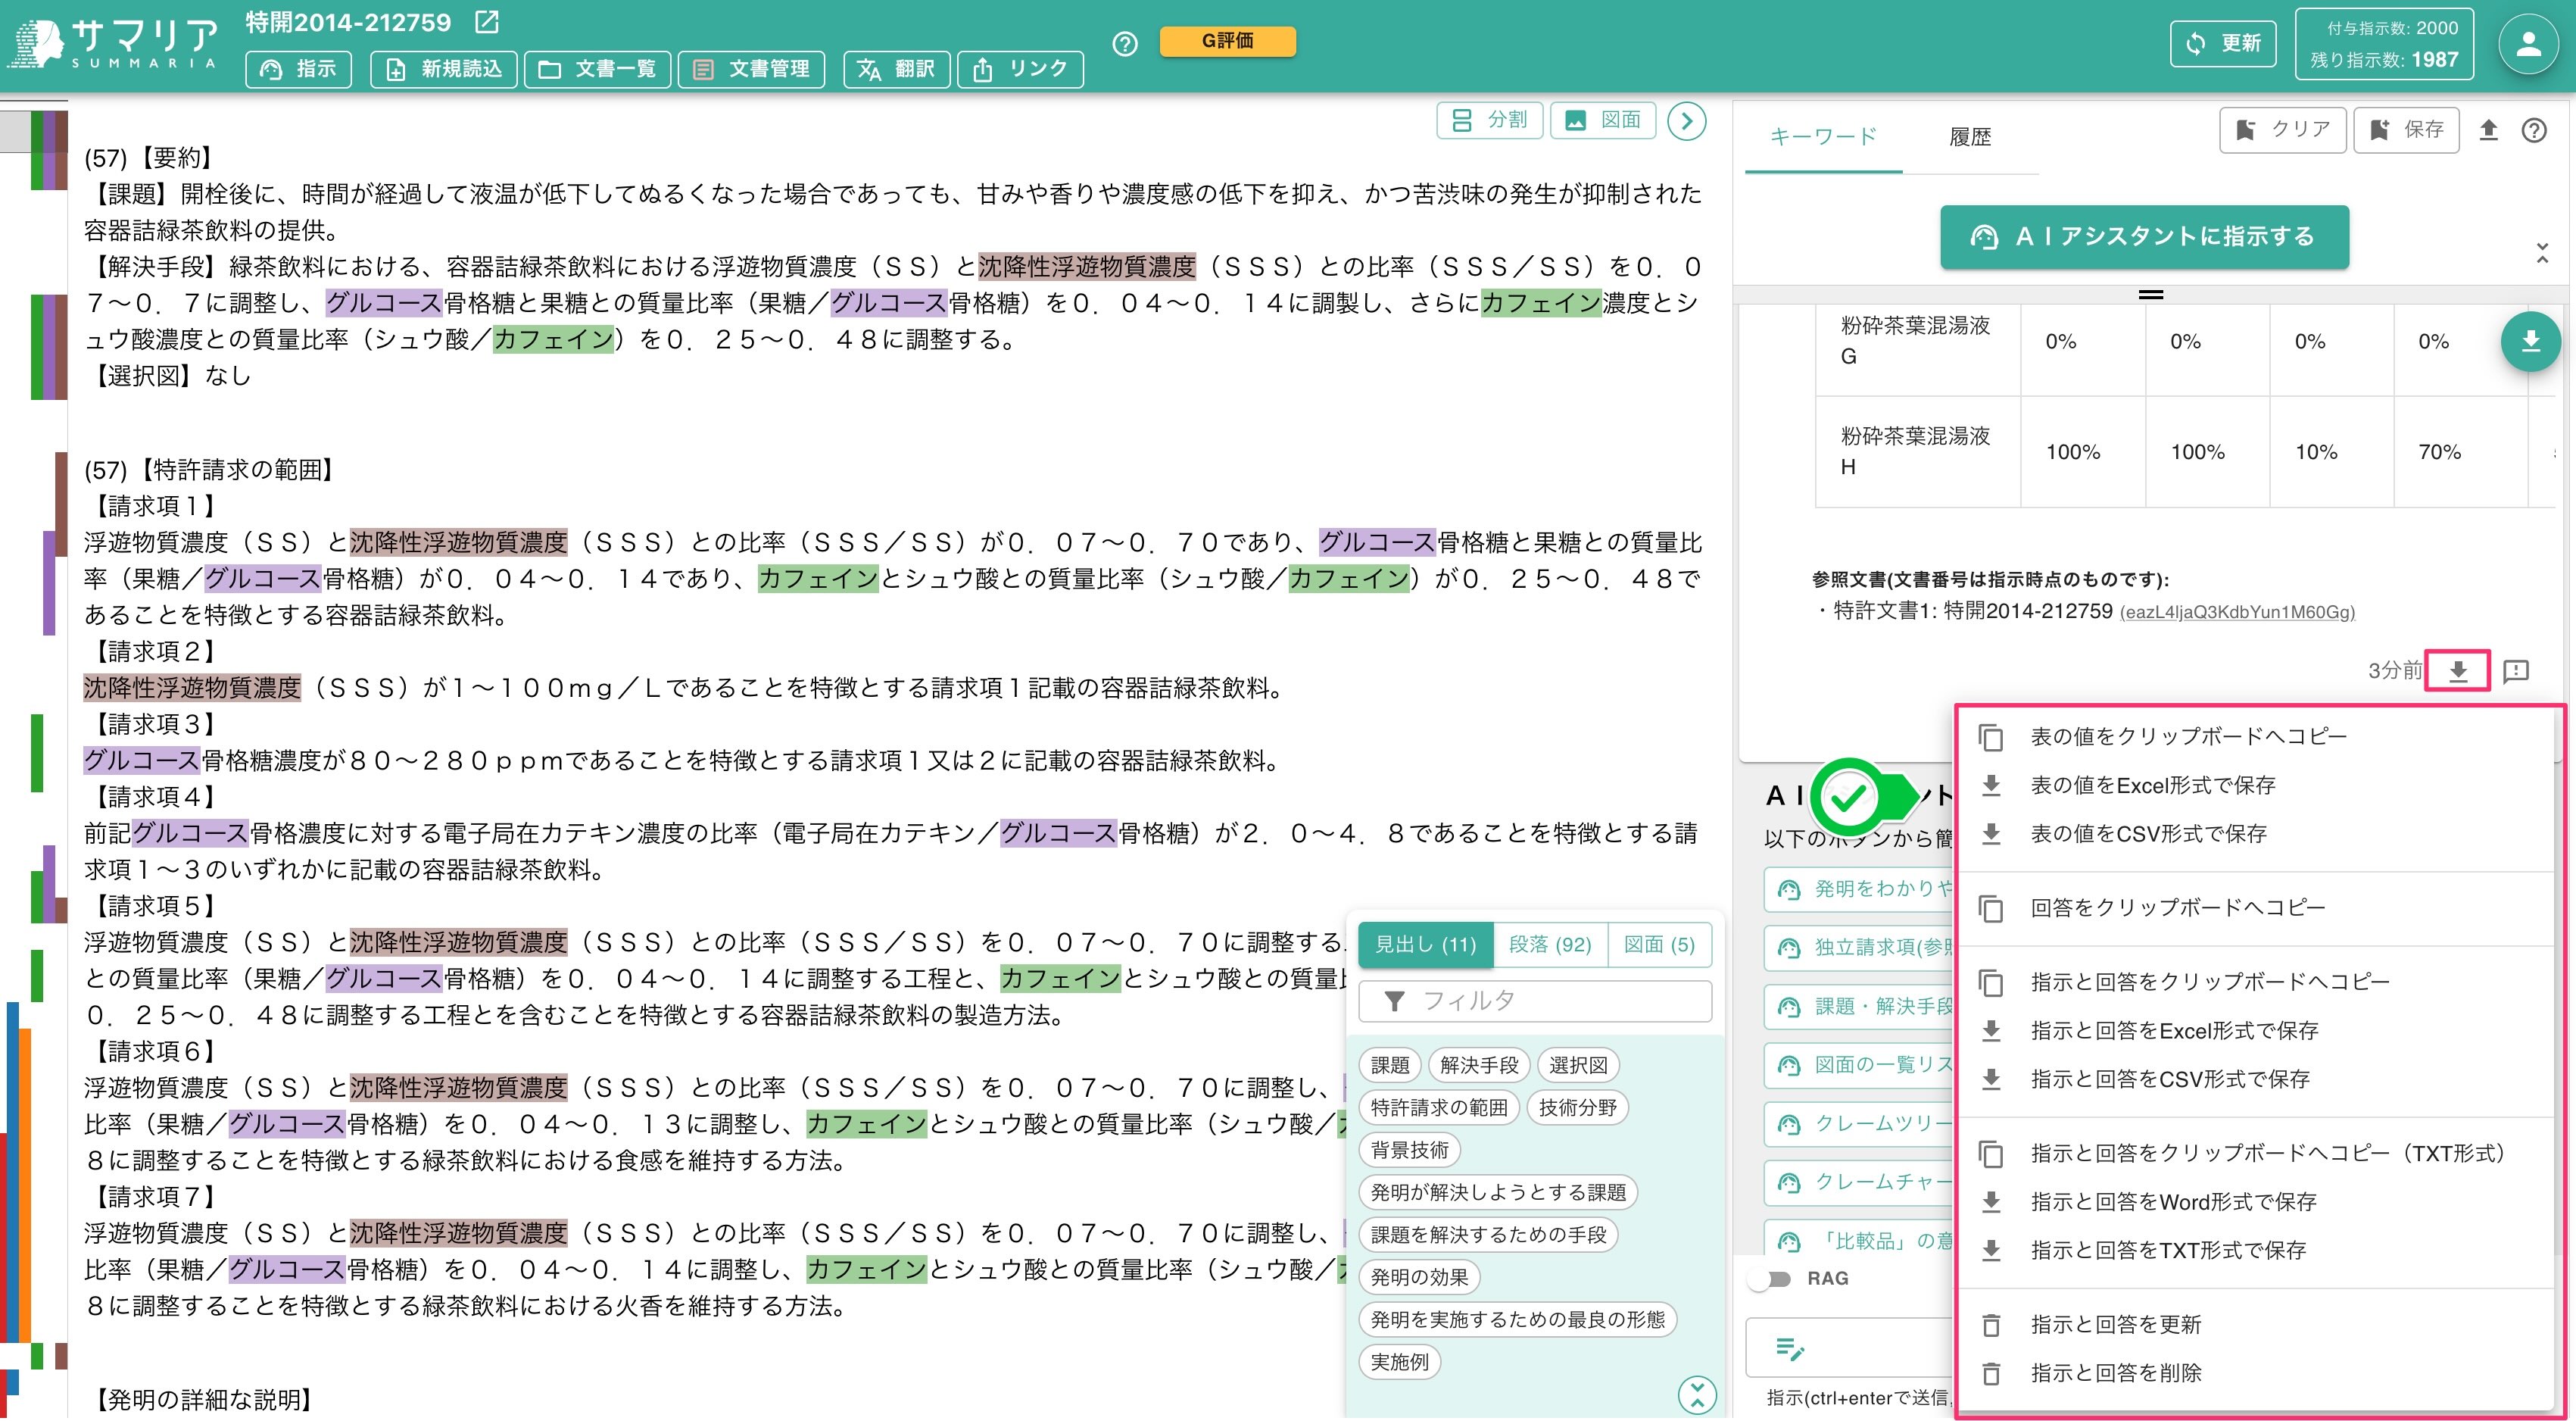Click AIアシスタントに指示する button

pos(2144,237)
